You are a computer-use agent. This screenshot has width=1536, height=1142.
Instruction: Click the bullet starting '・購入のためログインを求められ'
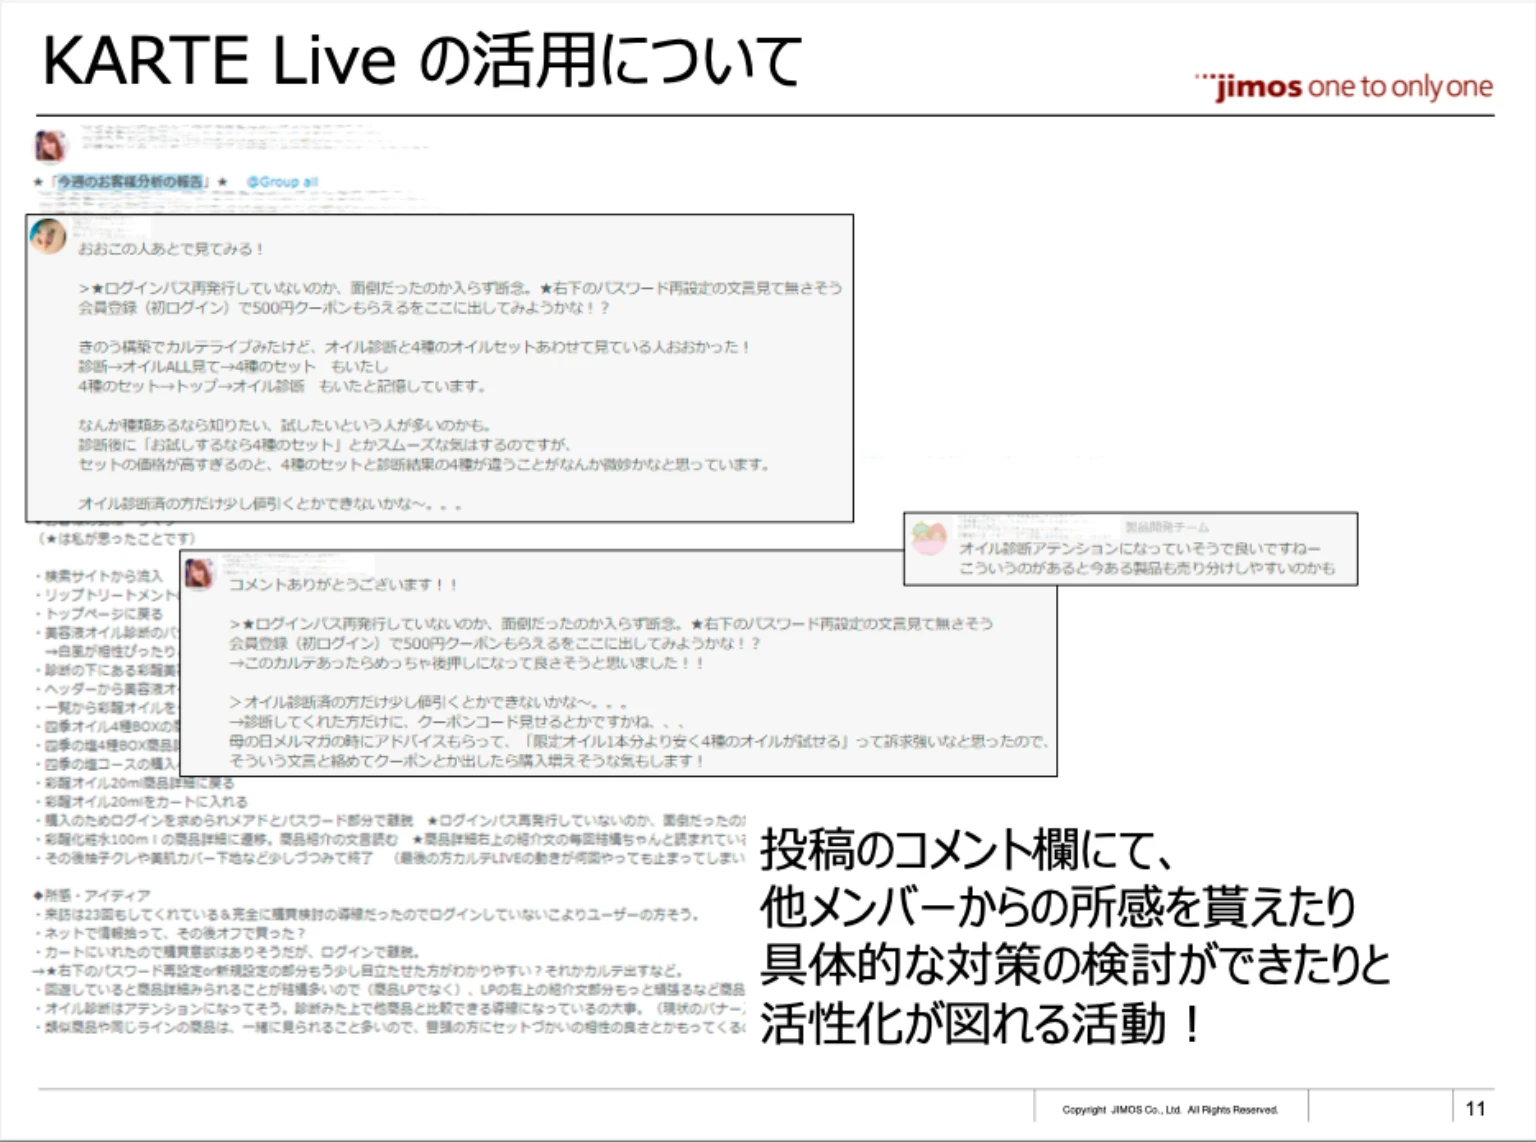390,820
